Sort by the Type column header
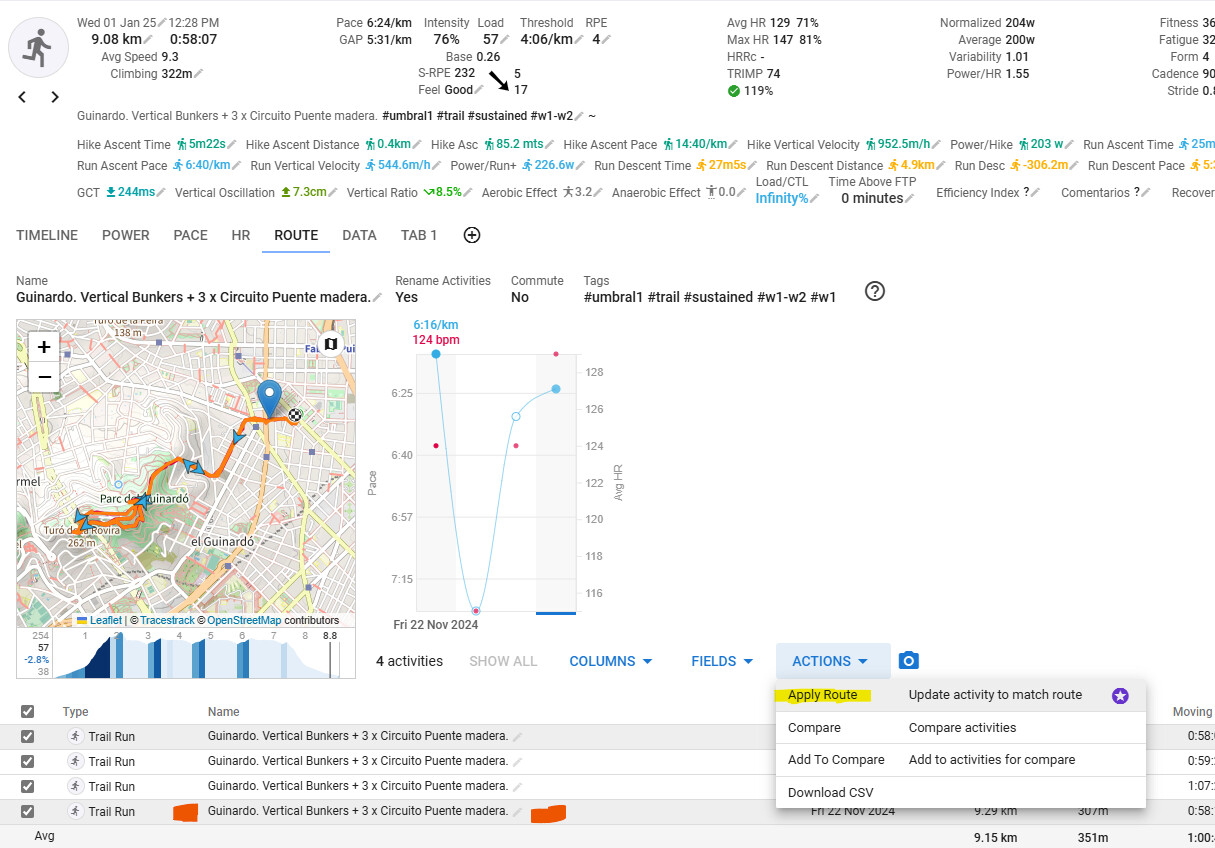 tap(75, 712)
